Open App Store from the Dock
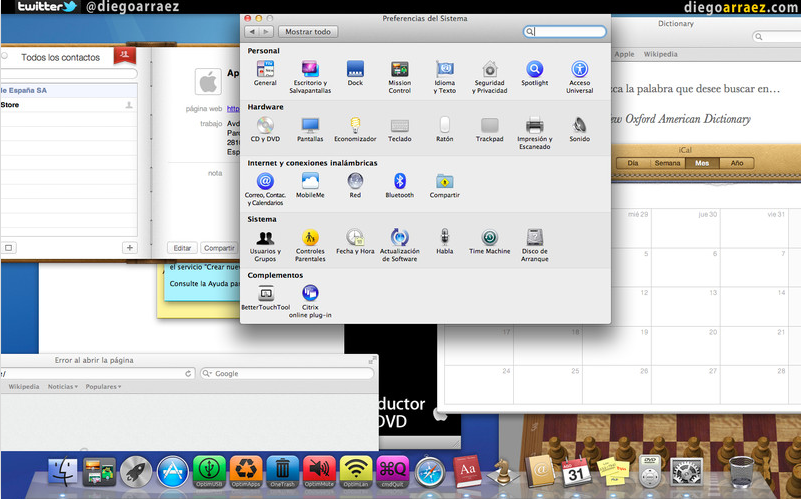Screen dimensions: 801x499 (x=173, y=472)
